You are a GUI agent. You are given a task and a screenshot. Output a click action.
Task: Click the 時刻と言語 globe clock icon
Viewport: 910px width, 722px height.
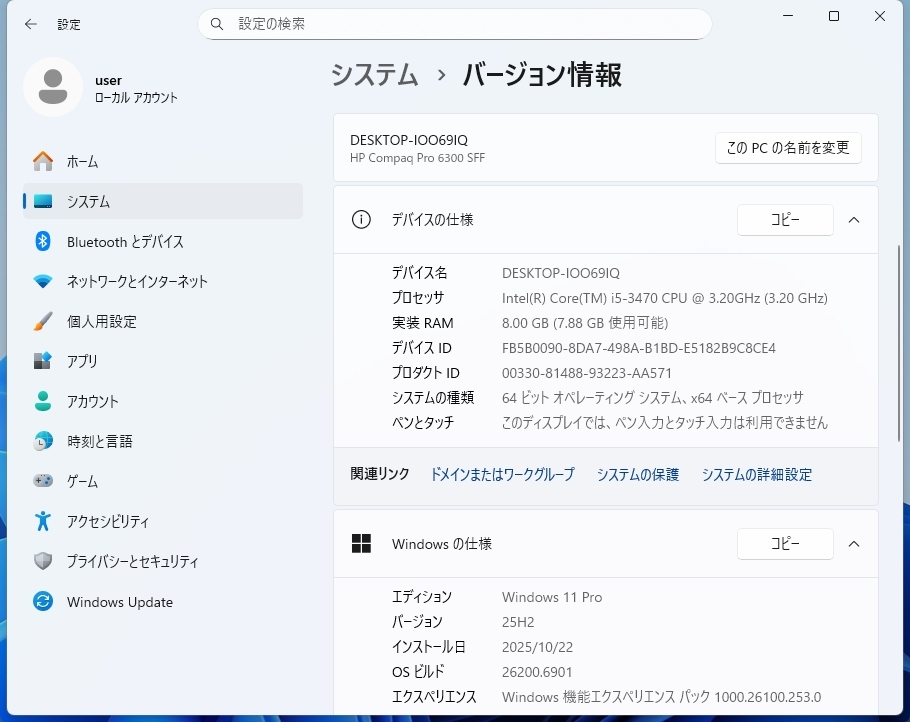[x=43, y=441]
